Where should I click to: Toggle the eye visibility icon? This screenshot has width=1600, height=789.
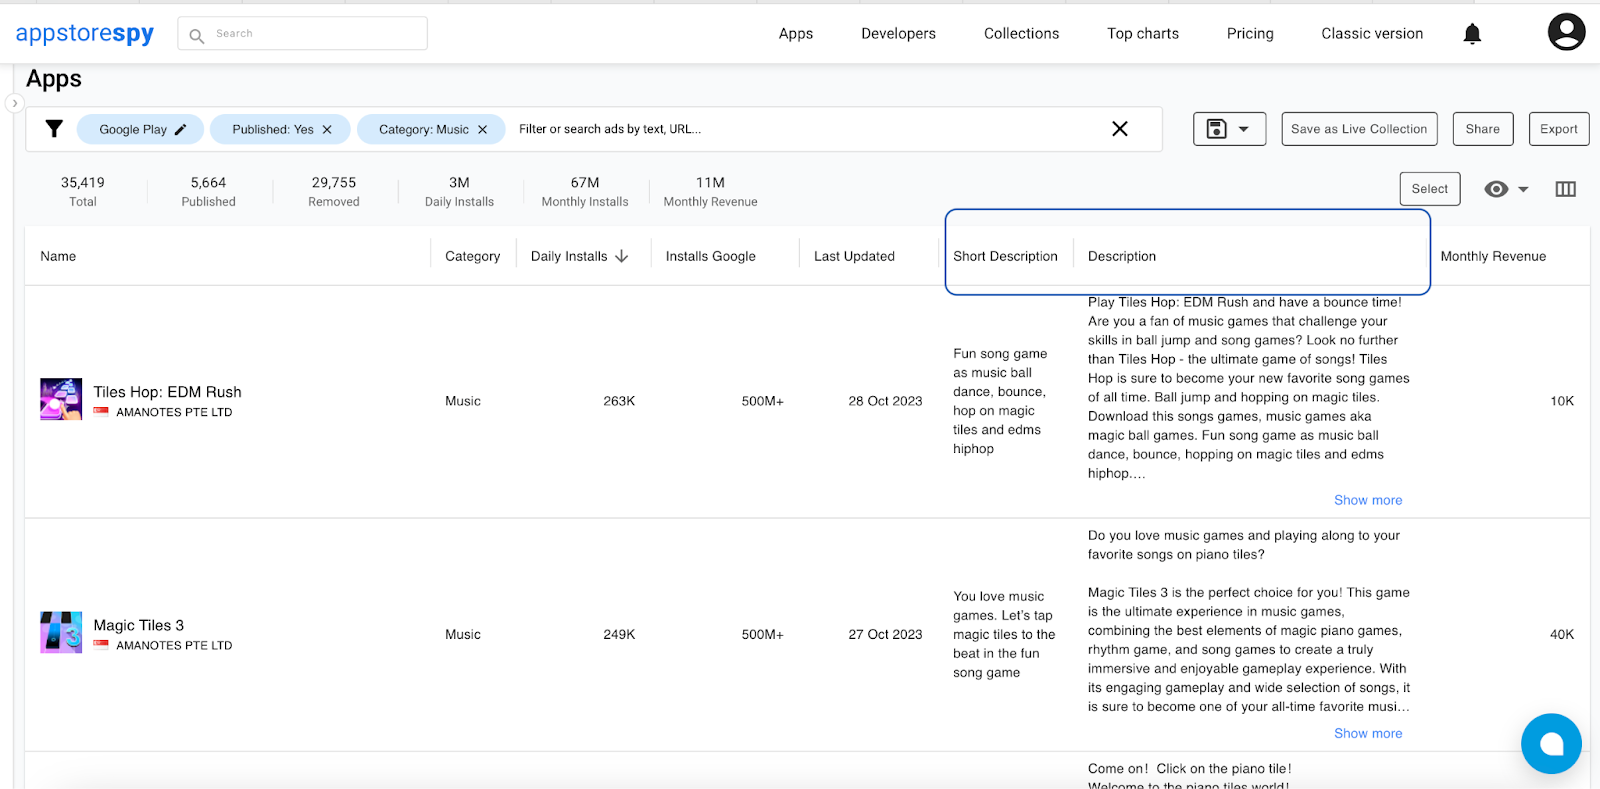tap(1496, 189)
